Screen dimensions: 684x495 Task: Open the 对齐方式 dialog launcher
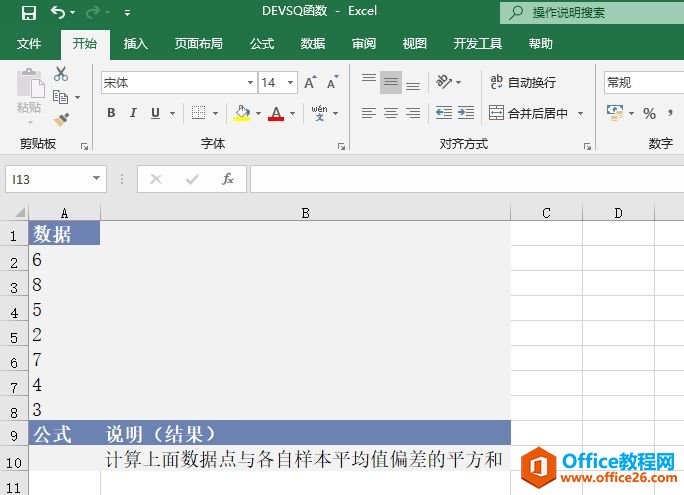tap(587, 147)
